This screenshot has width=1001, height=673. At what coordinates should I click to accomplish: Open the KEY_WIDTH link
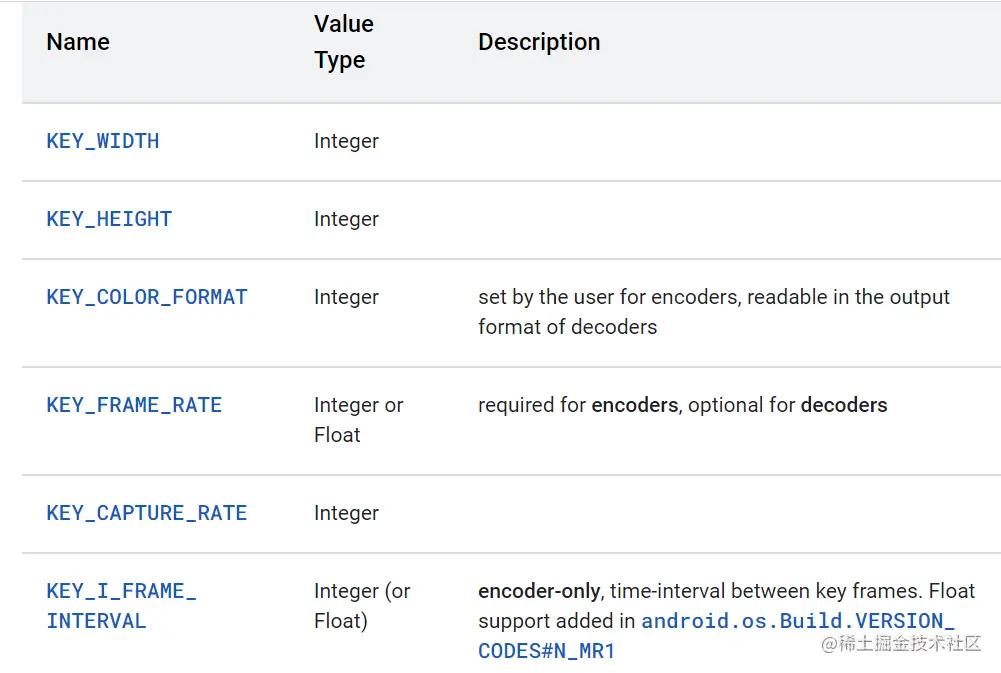coord(102,141)
